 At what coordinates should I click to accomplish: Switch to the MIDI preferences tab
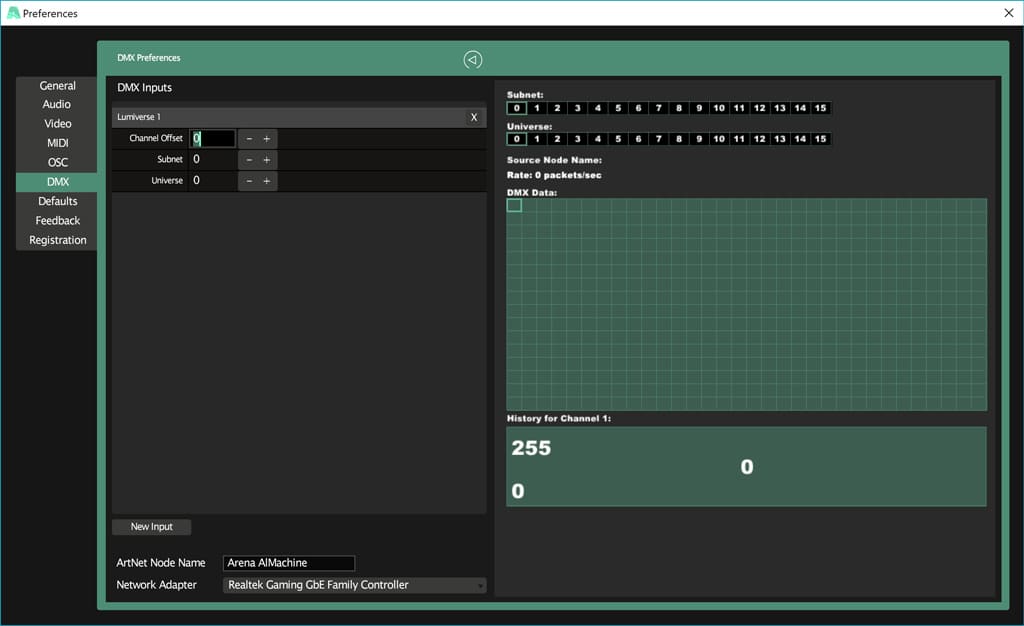[57, 143]
